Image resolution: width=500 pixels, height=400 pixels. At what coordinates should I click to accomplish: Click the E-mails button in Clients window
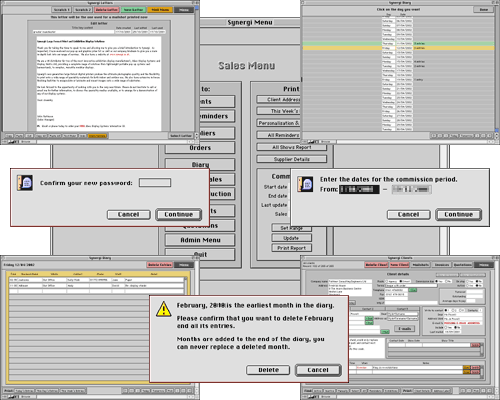[404, 329]
